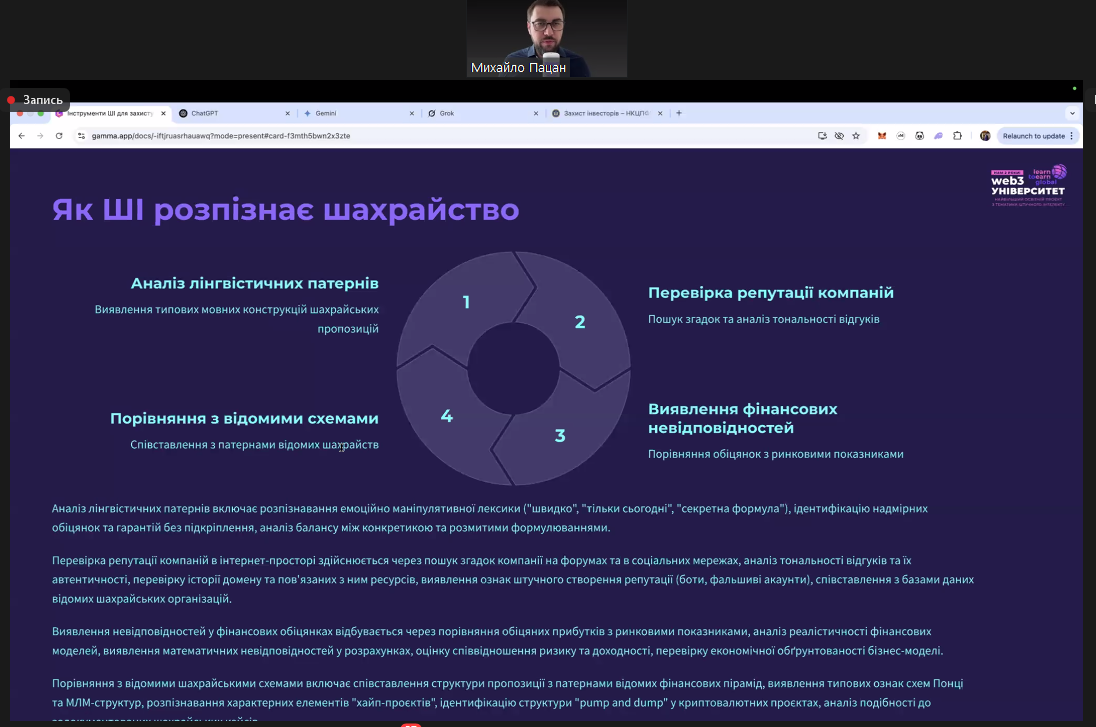Expand the tab search dropdown arrow

coord(1072,113)
